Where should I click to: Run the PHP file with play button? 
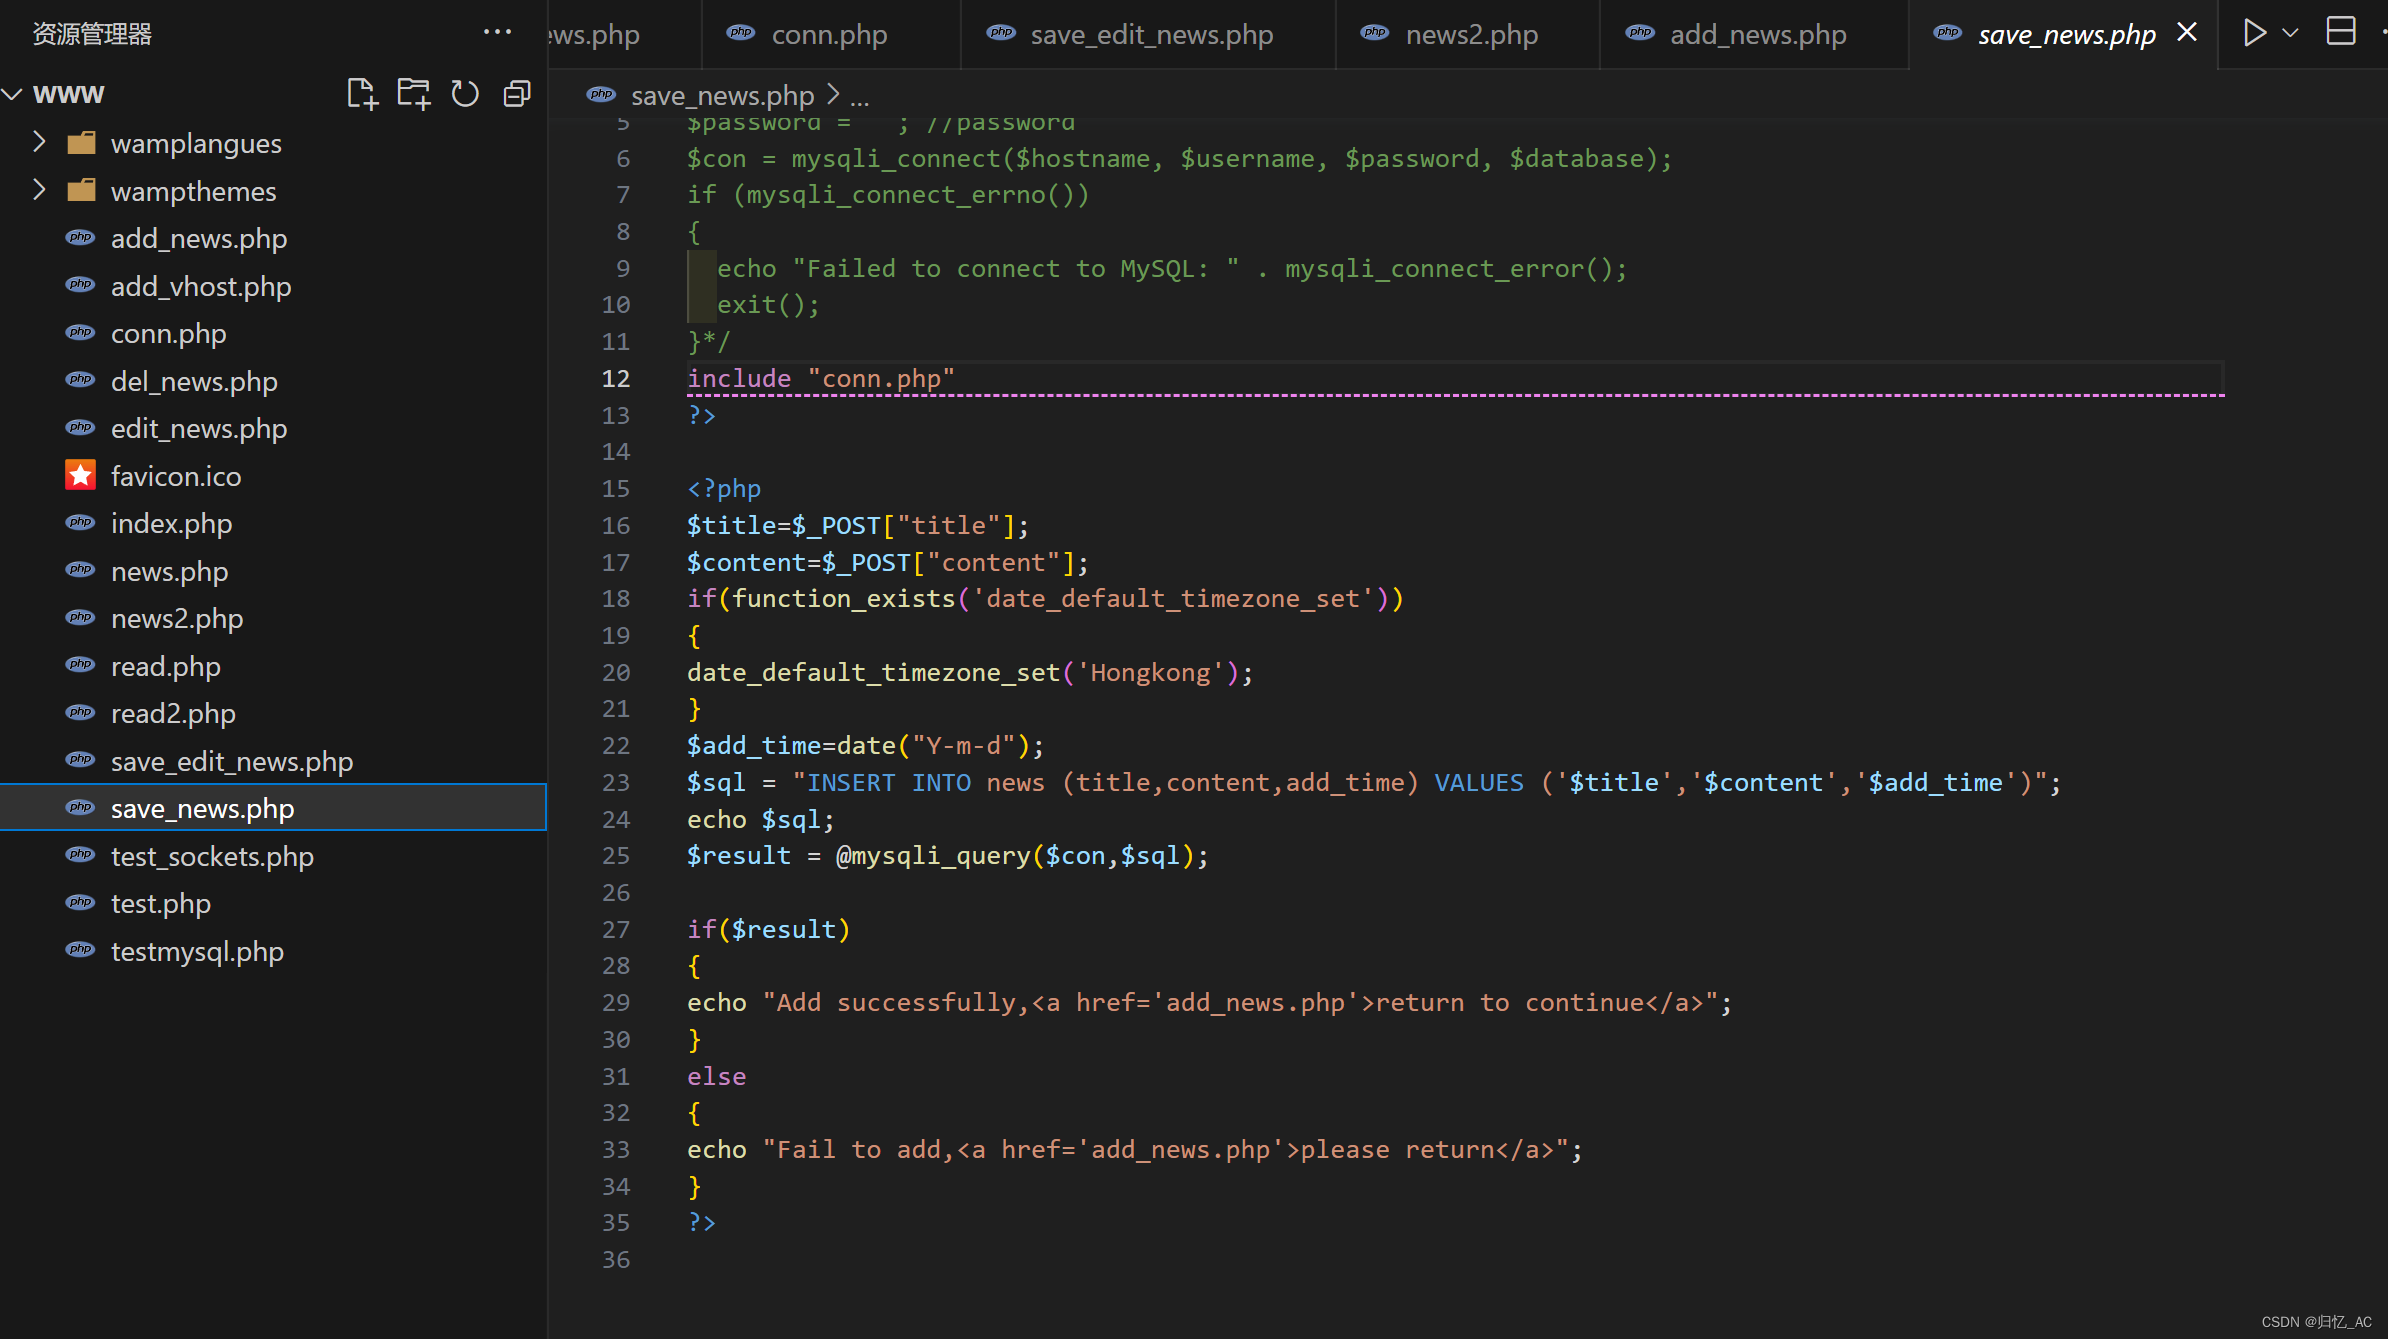[2254, 33]
